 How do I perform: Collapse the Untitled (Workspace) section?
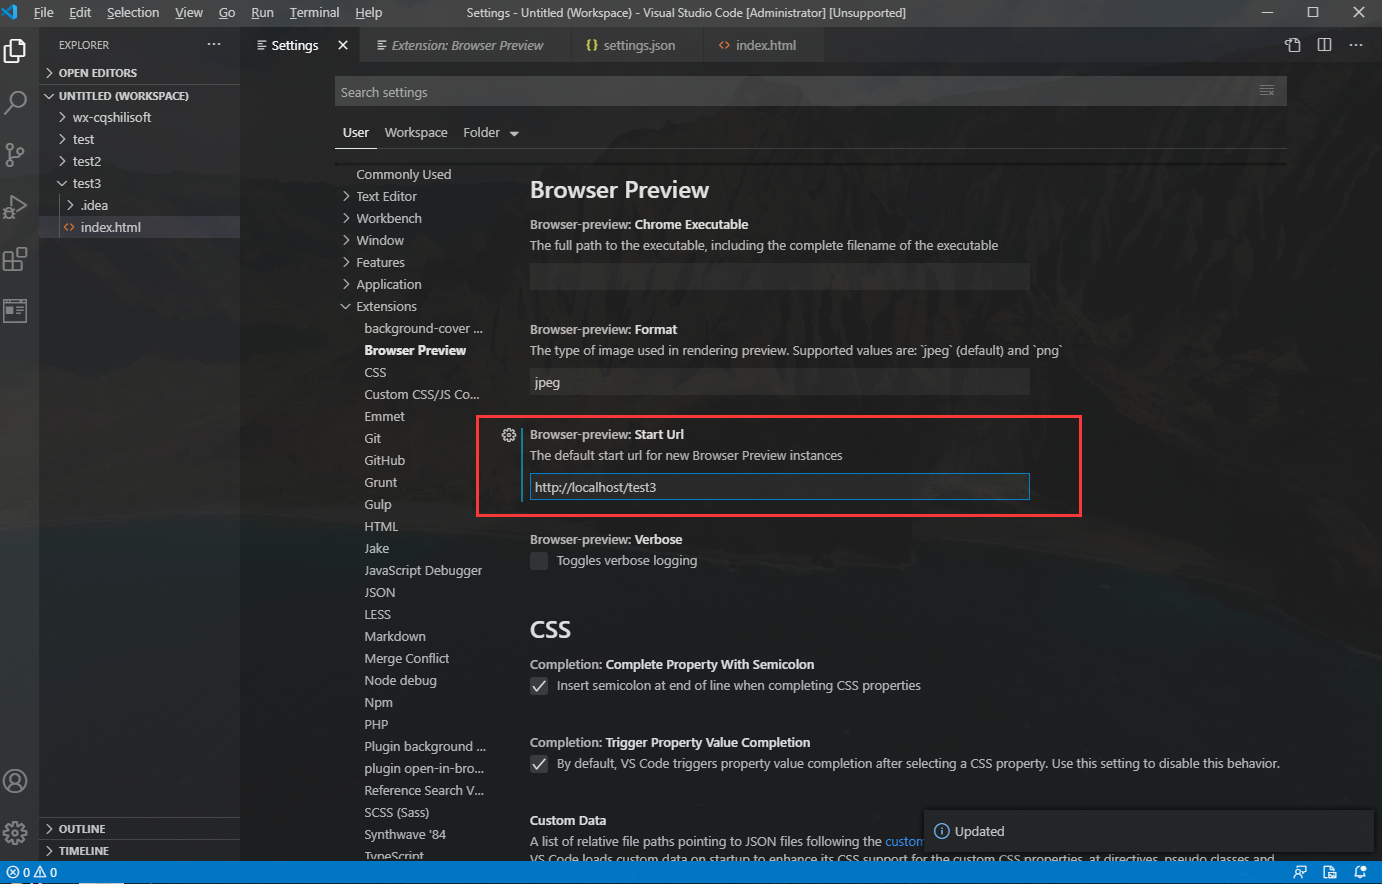(139, 96)
